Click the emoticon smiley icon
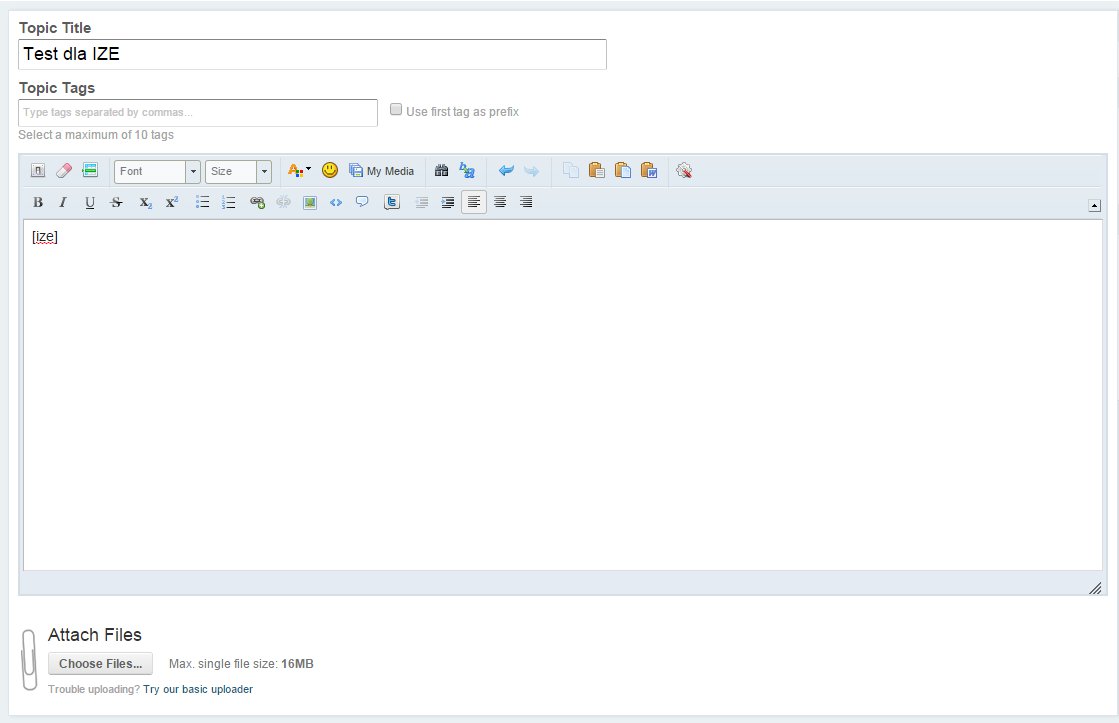1119x723 pixels. tap(329, 171)
